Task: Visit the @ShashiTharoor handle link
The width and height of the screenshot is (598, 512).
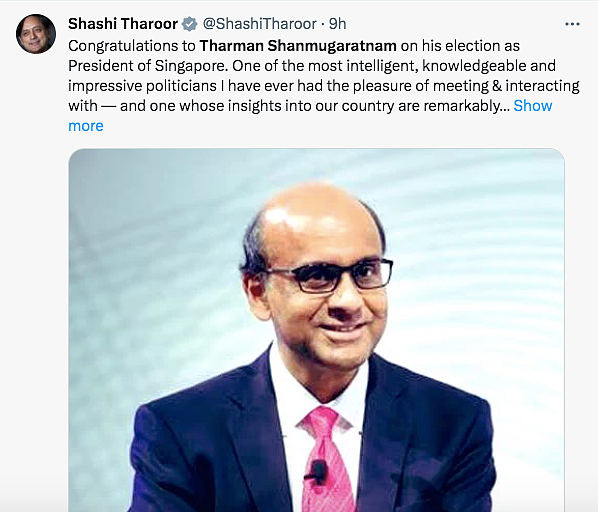Action: point(260,24)
